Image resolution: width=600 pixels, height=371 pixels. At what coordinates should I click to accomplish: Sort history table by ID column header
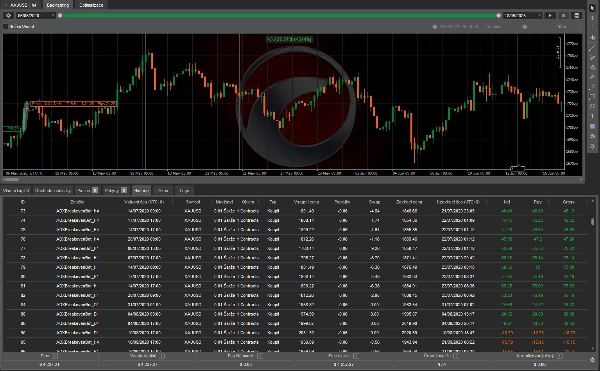23,202
